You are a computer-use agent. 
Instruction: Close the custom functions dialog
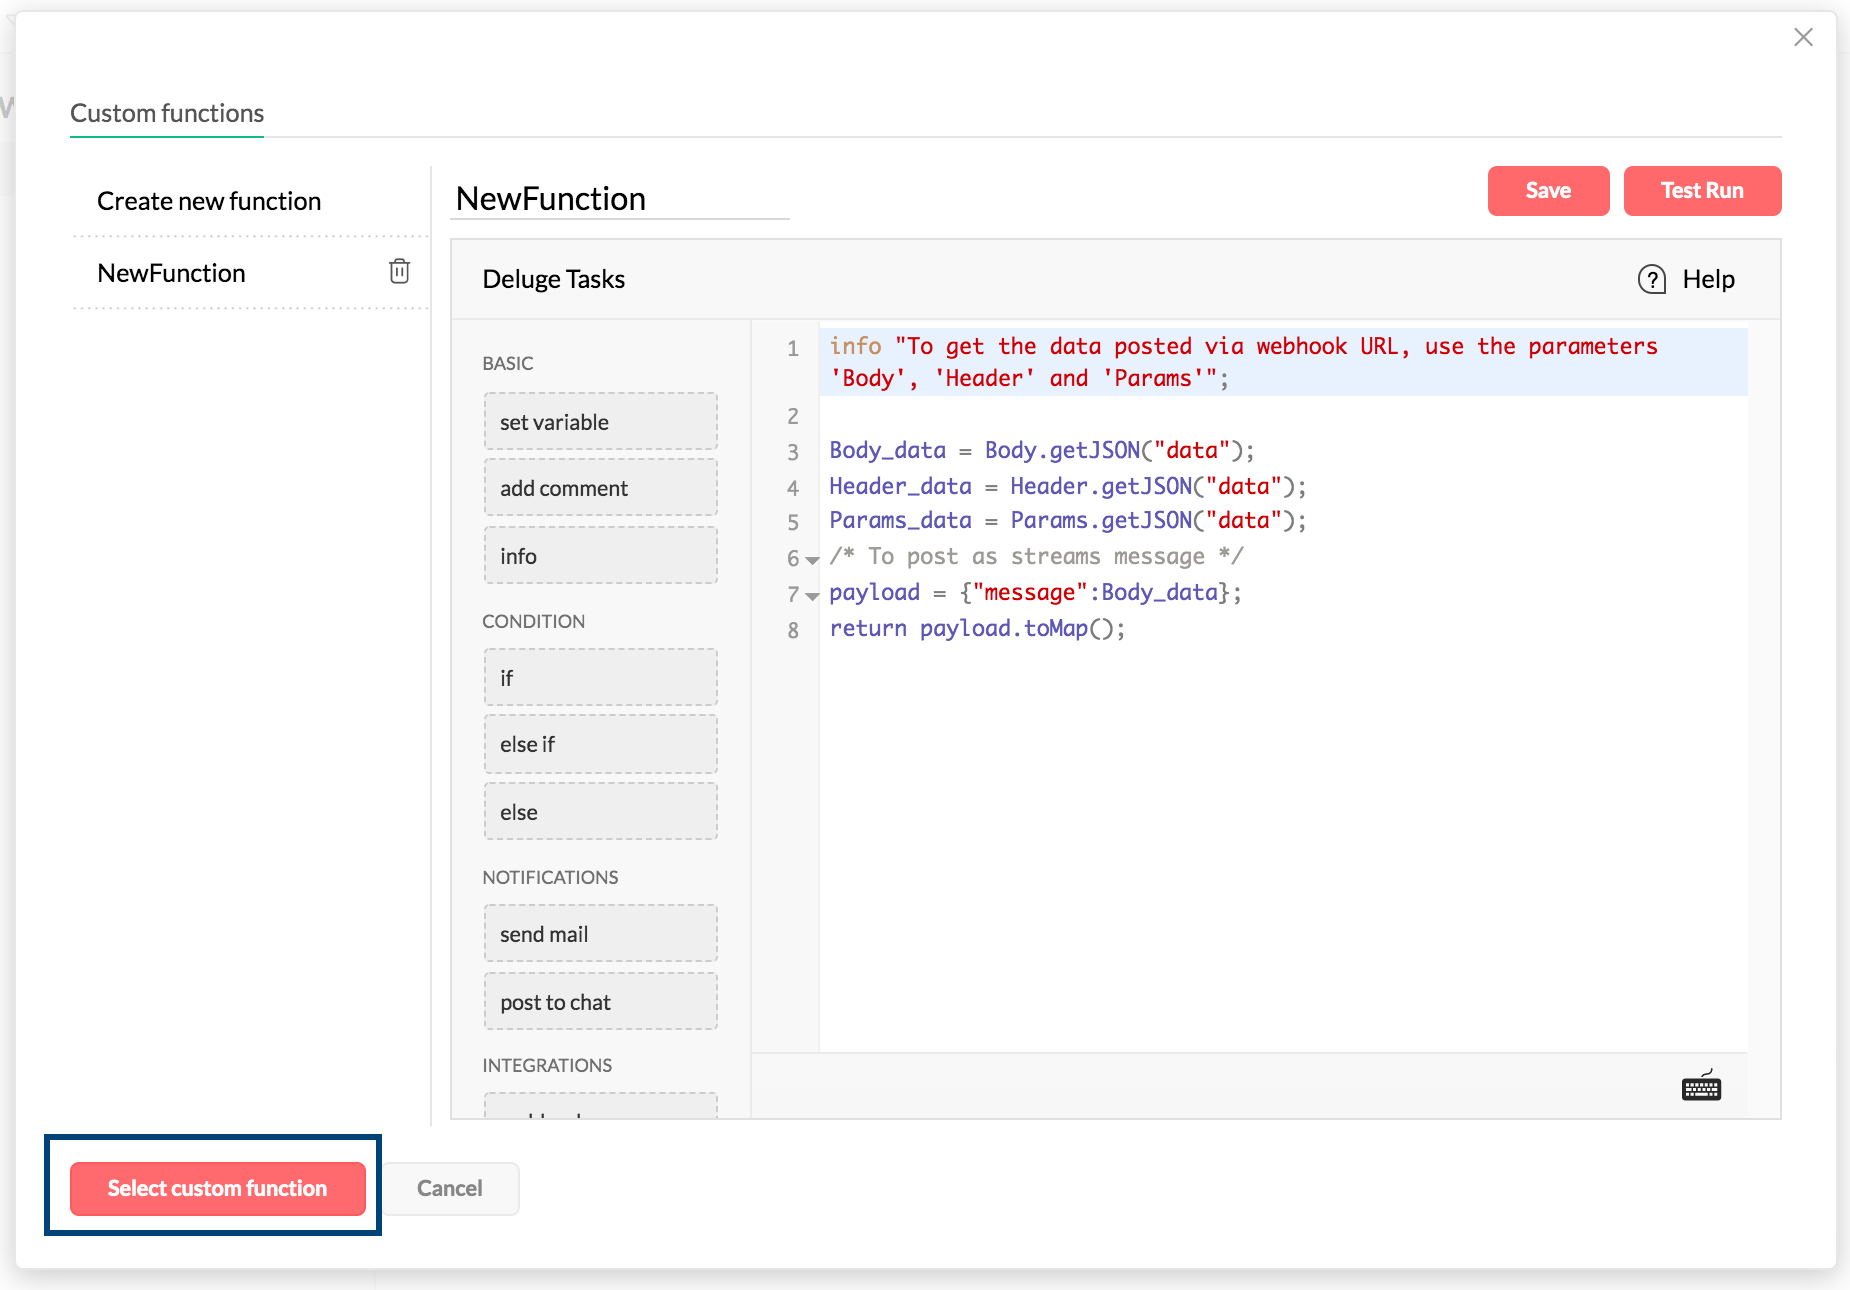pyautogui.click(x=1803, y=37)
